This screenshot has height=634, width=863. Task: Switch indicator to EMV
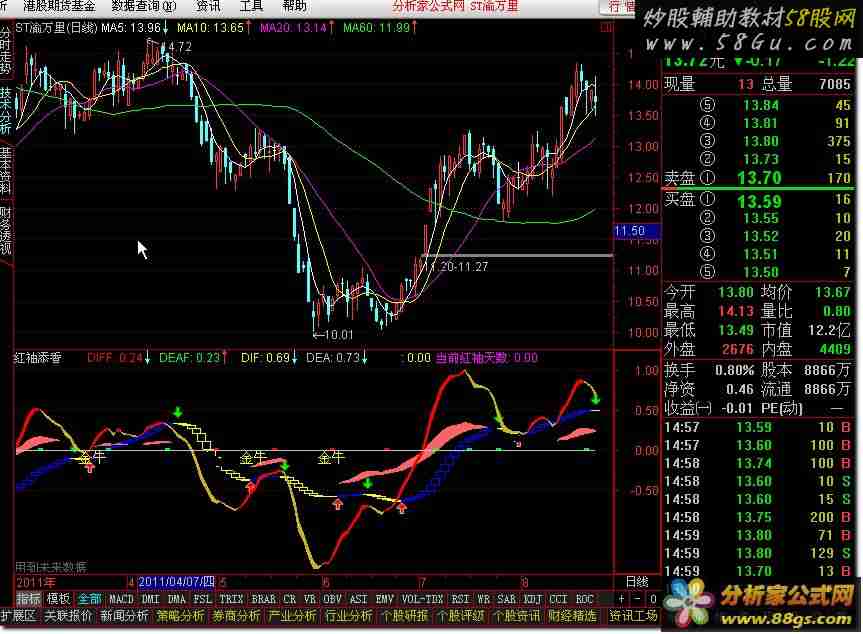(x=384, y=599)
